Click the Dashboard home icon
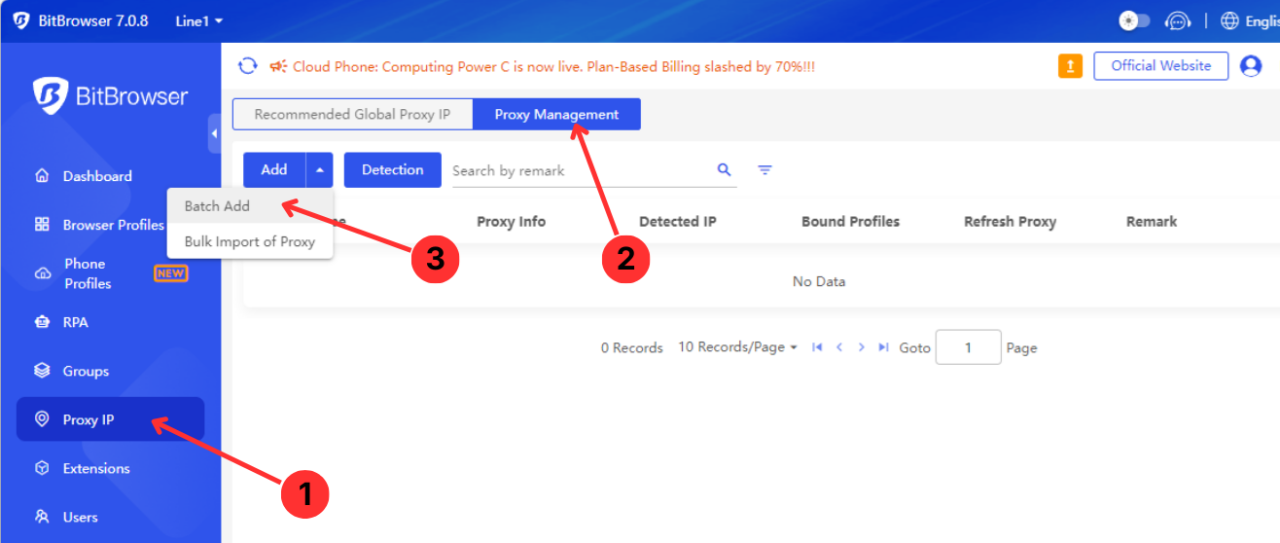The width and height of the screenshot is (1280, 543). click(42, 176)
